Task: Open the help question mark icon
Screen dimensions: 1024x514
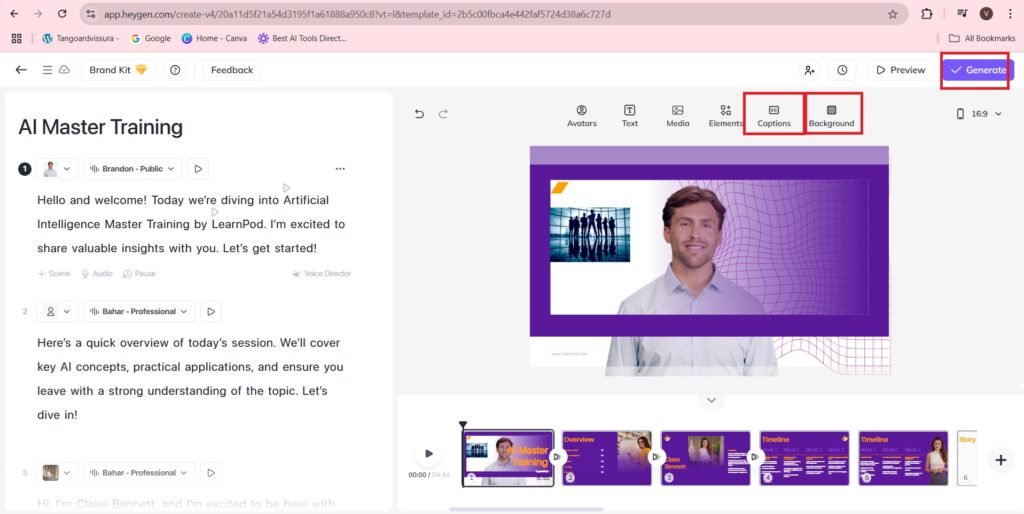Action: pos(174,70)
